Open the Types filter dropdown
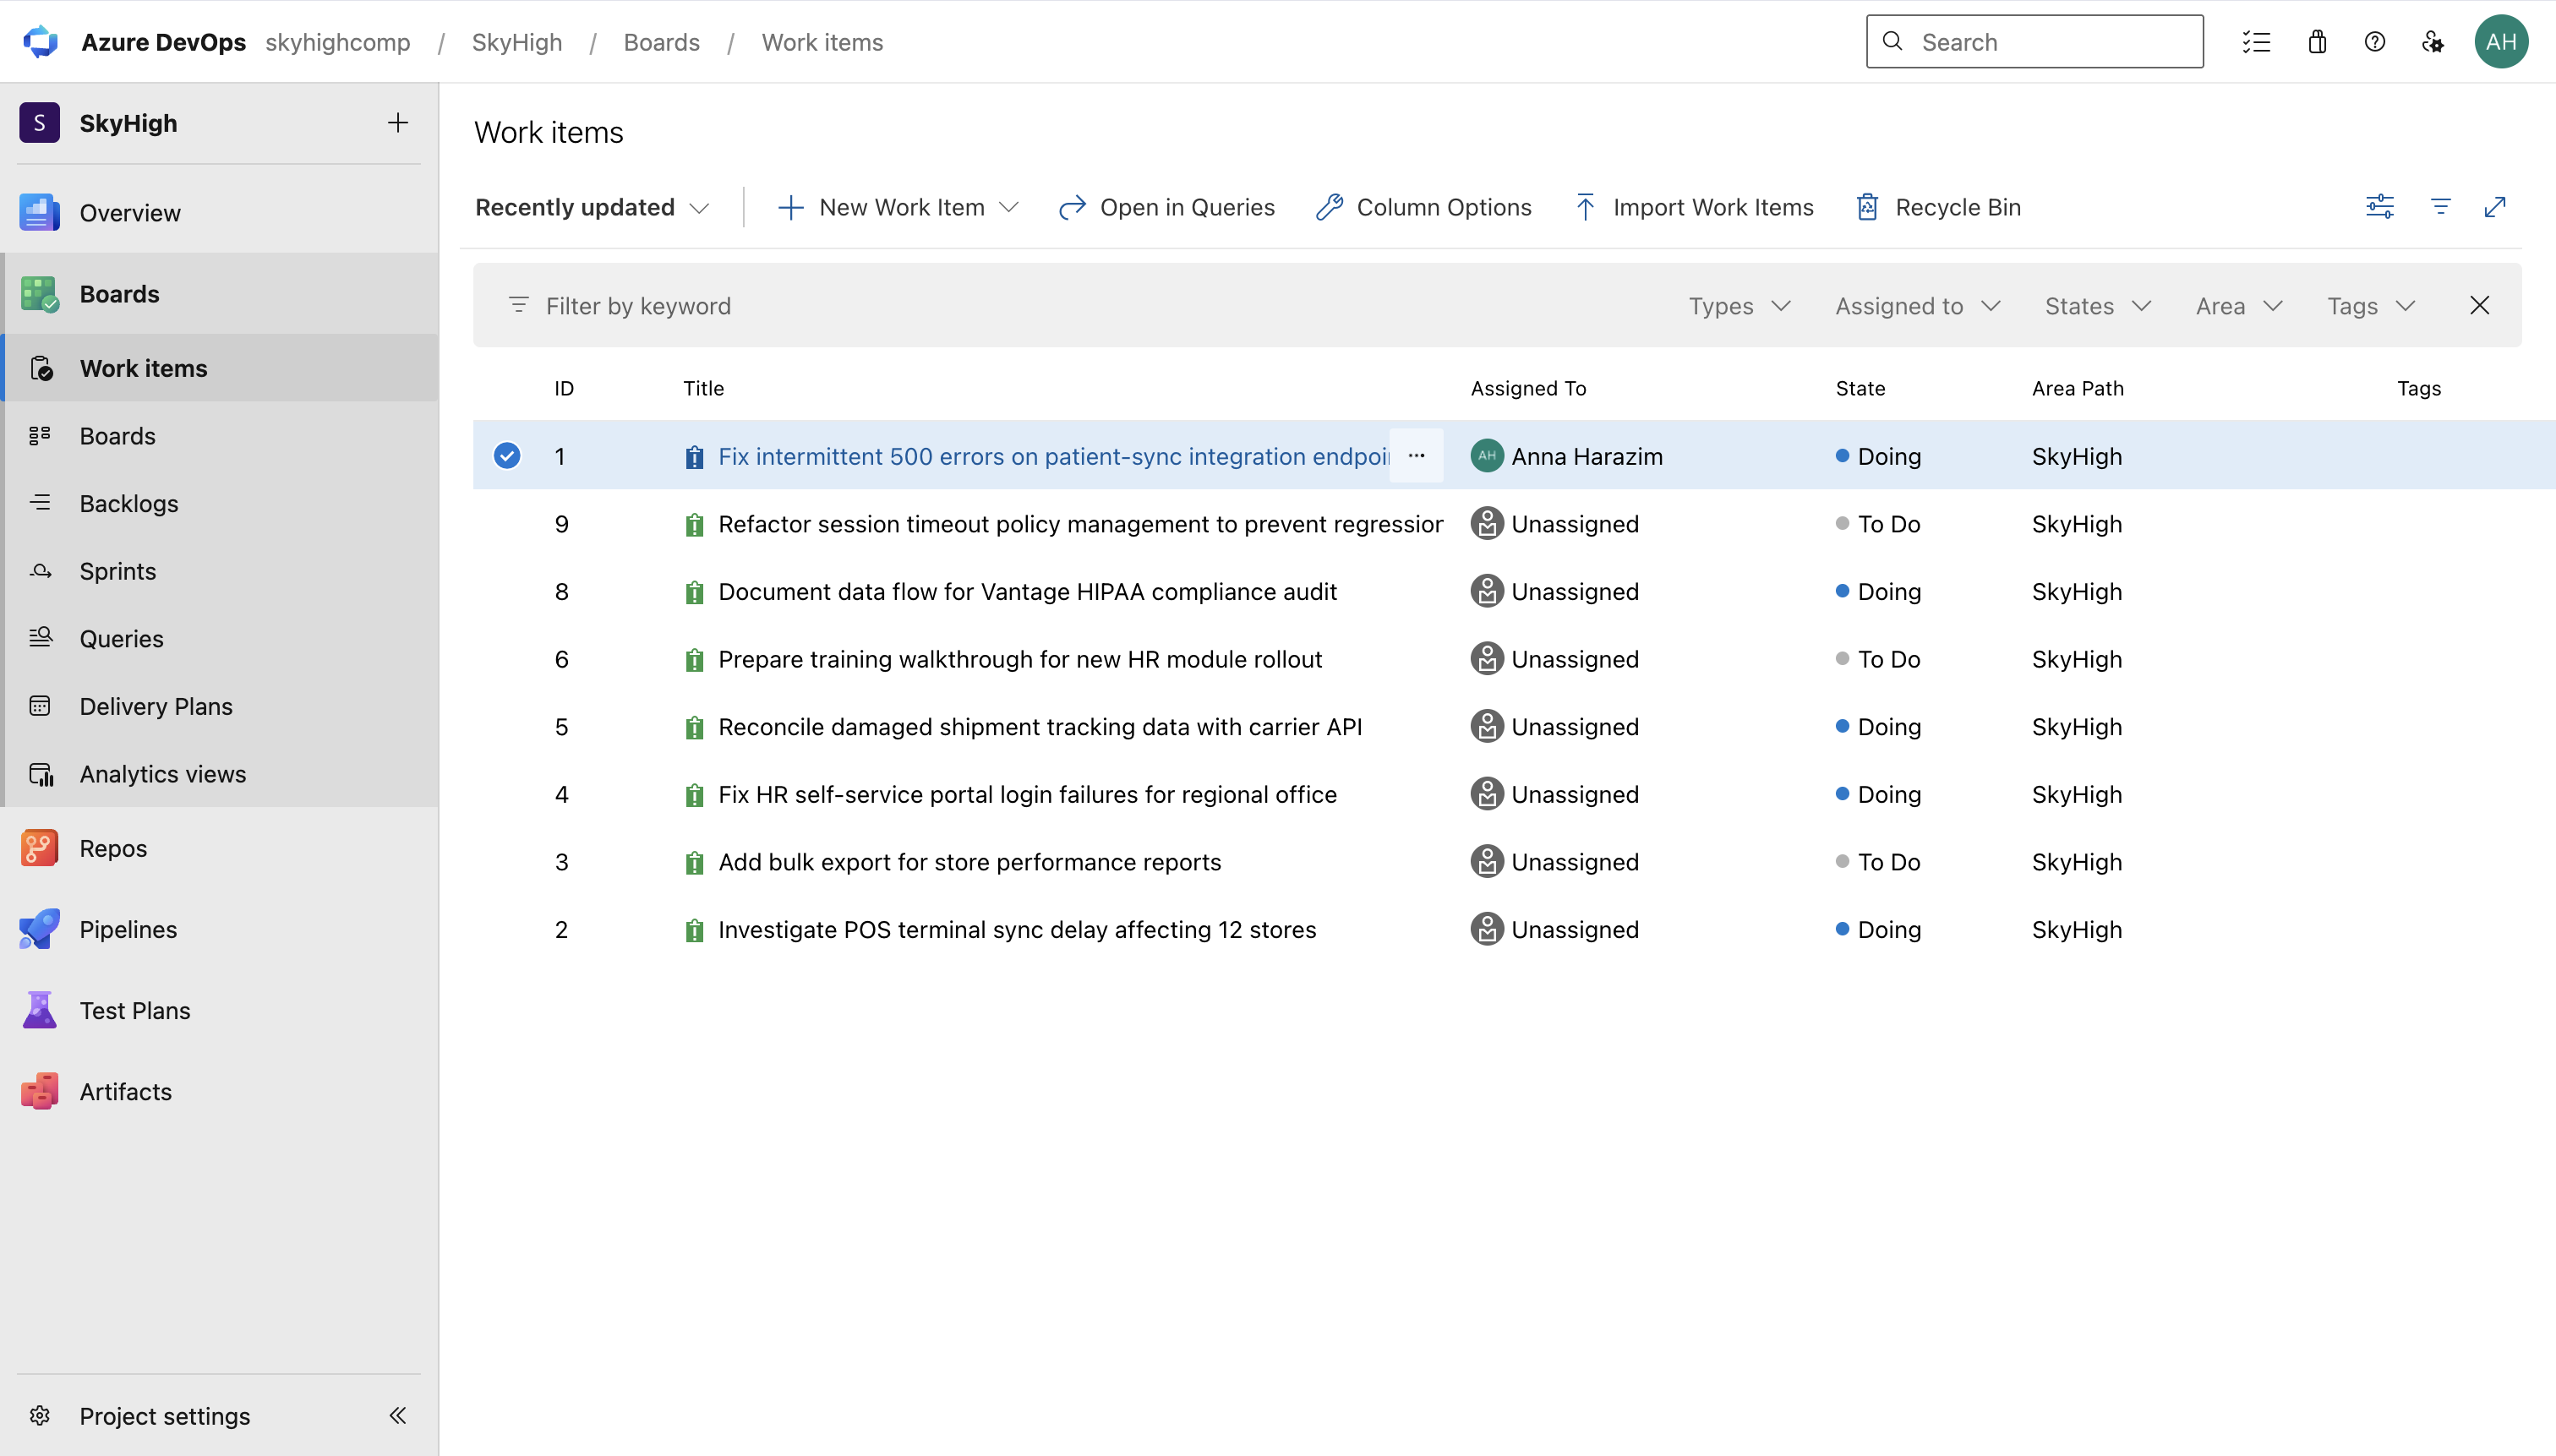2556x1456 pixels. point(1739,306)
